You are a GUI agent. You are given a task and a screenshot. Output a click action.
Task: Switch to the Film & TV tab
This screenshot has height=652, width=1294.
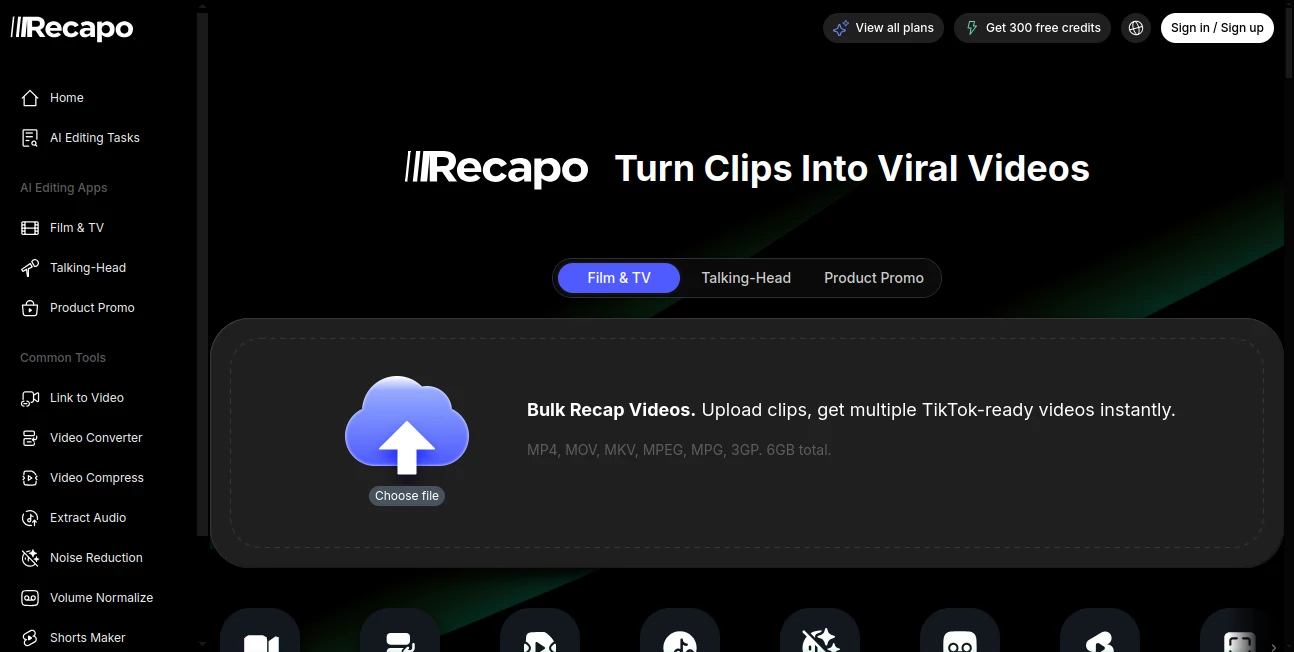coord(619,278)
